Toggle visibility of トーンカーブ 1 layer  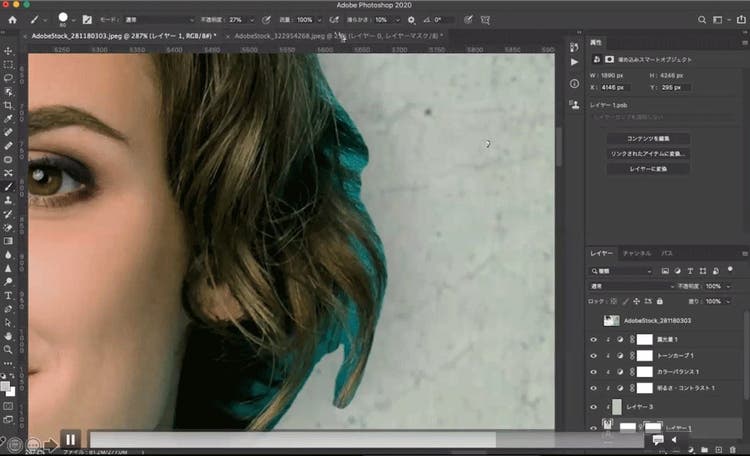tap(594, 356)
